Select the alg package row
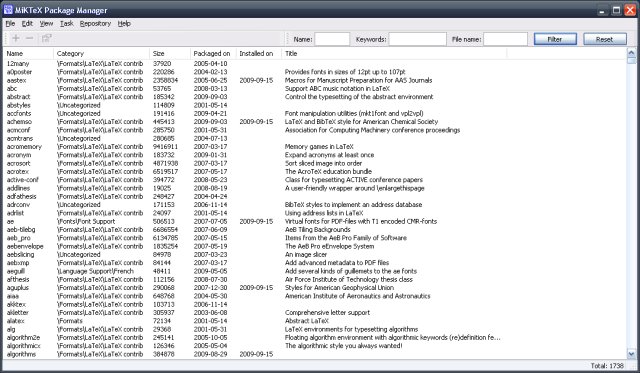This screenshot has width=640, height=373. [x=315, y=329]
